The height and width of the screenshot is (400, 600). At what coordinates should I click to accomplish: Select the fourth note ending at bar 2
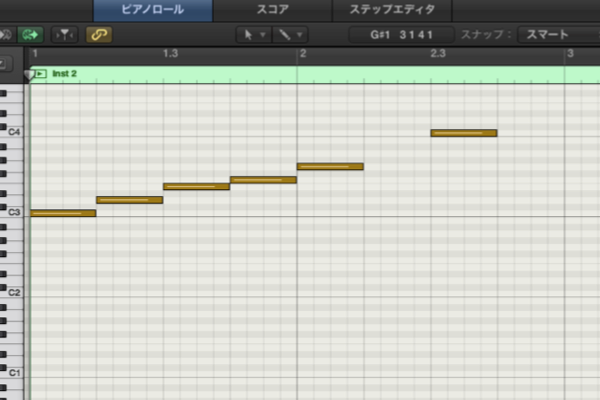click(263, 180)
